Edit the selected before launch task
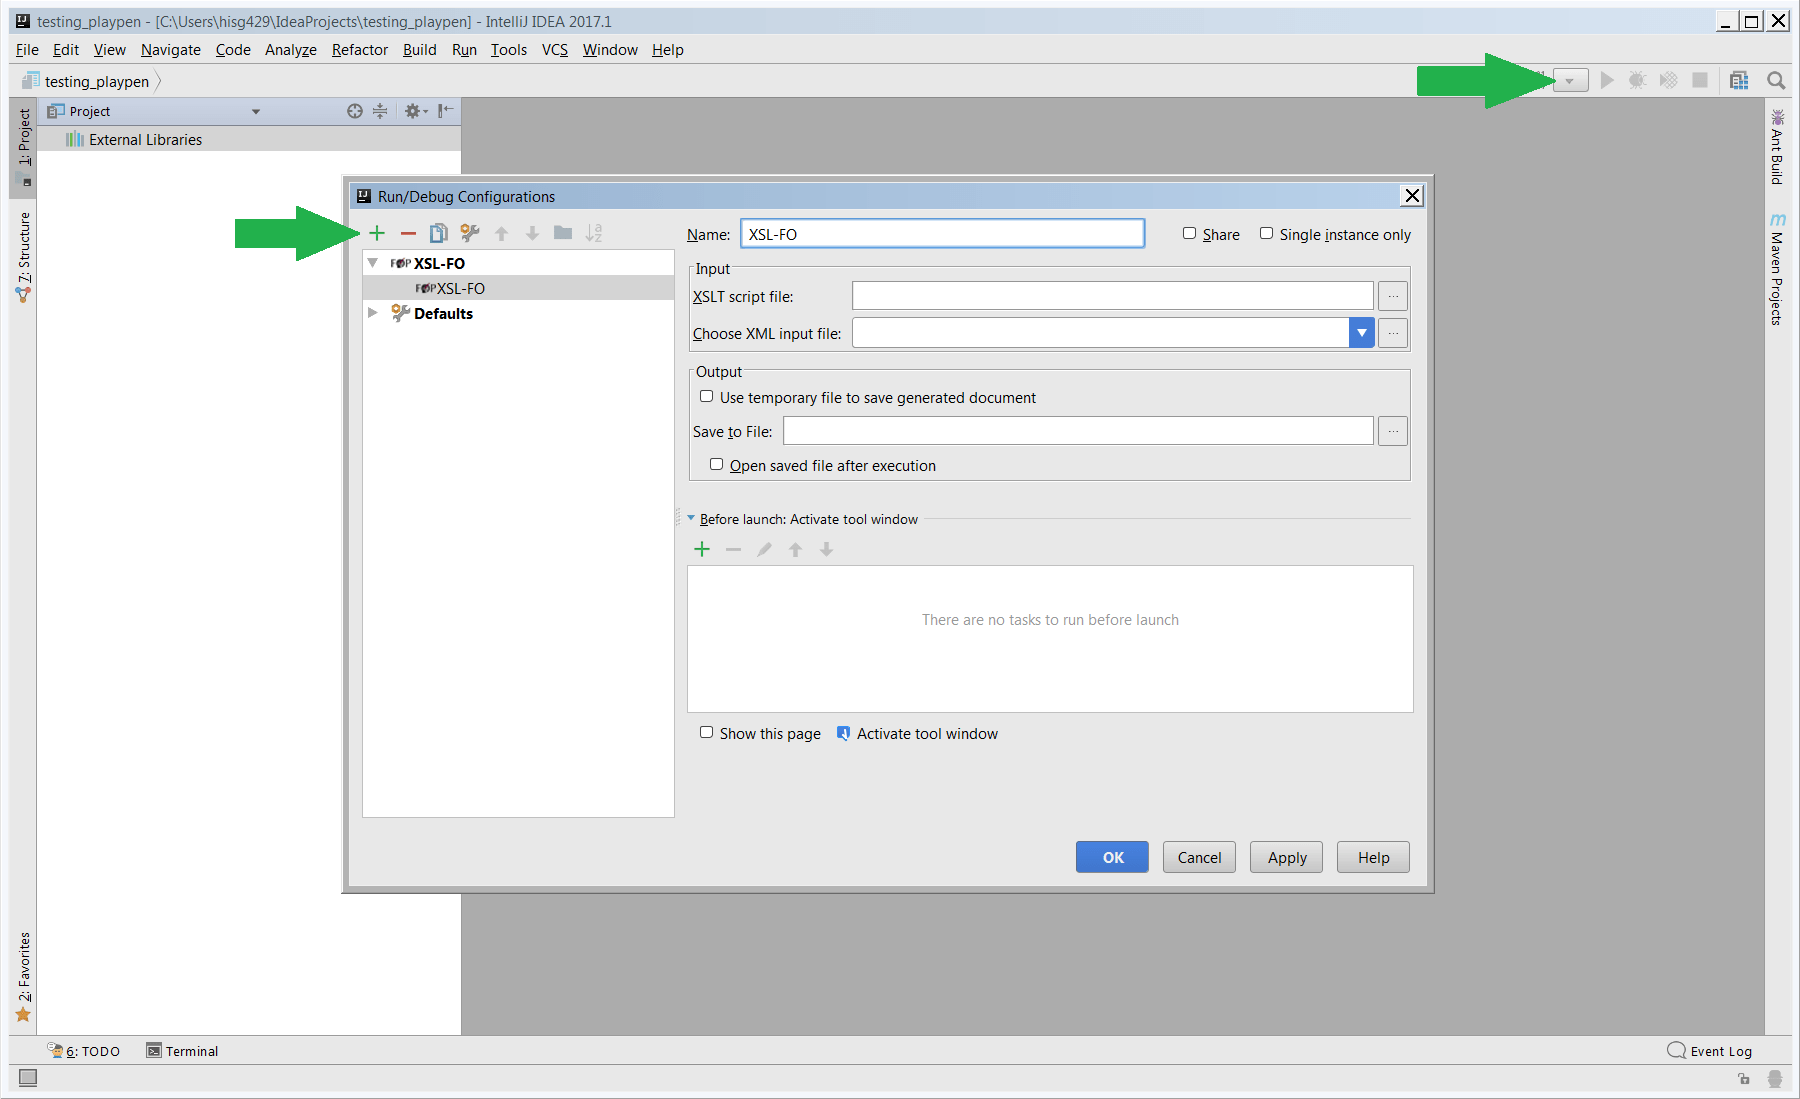 tap(764, 549)
